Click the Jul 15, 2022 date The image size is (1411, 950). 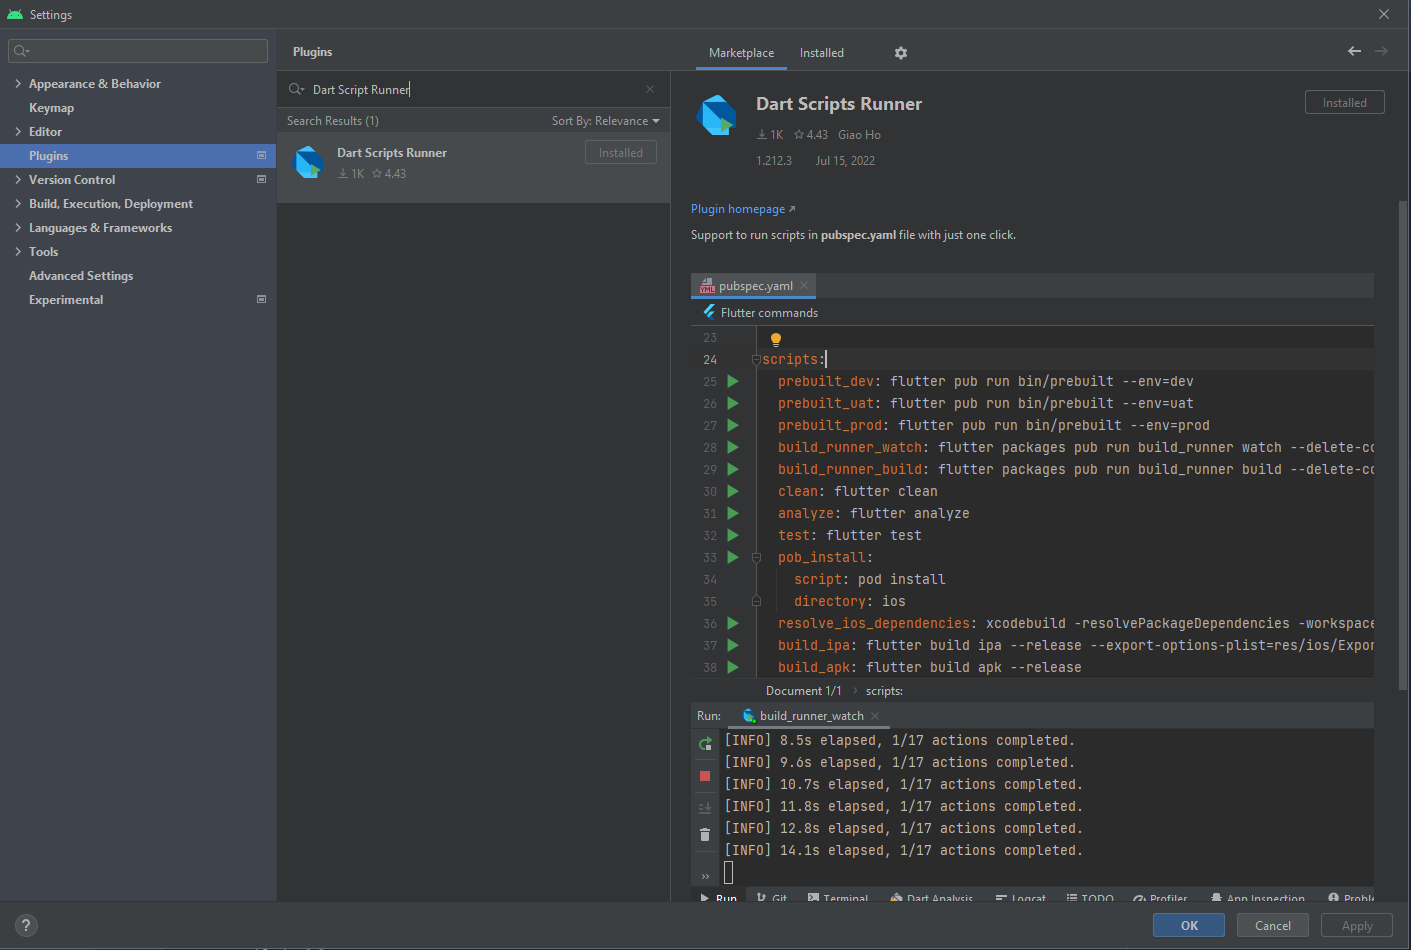click(845, 161)
